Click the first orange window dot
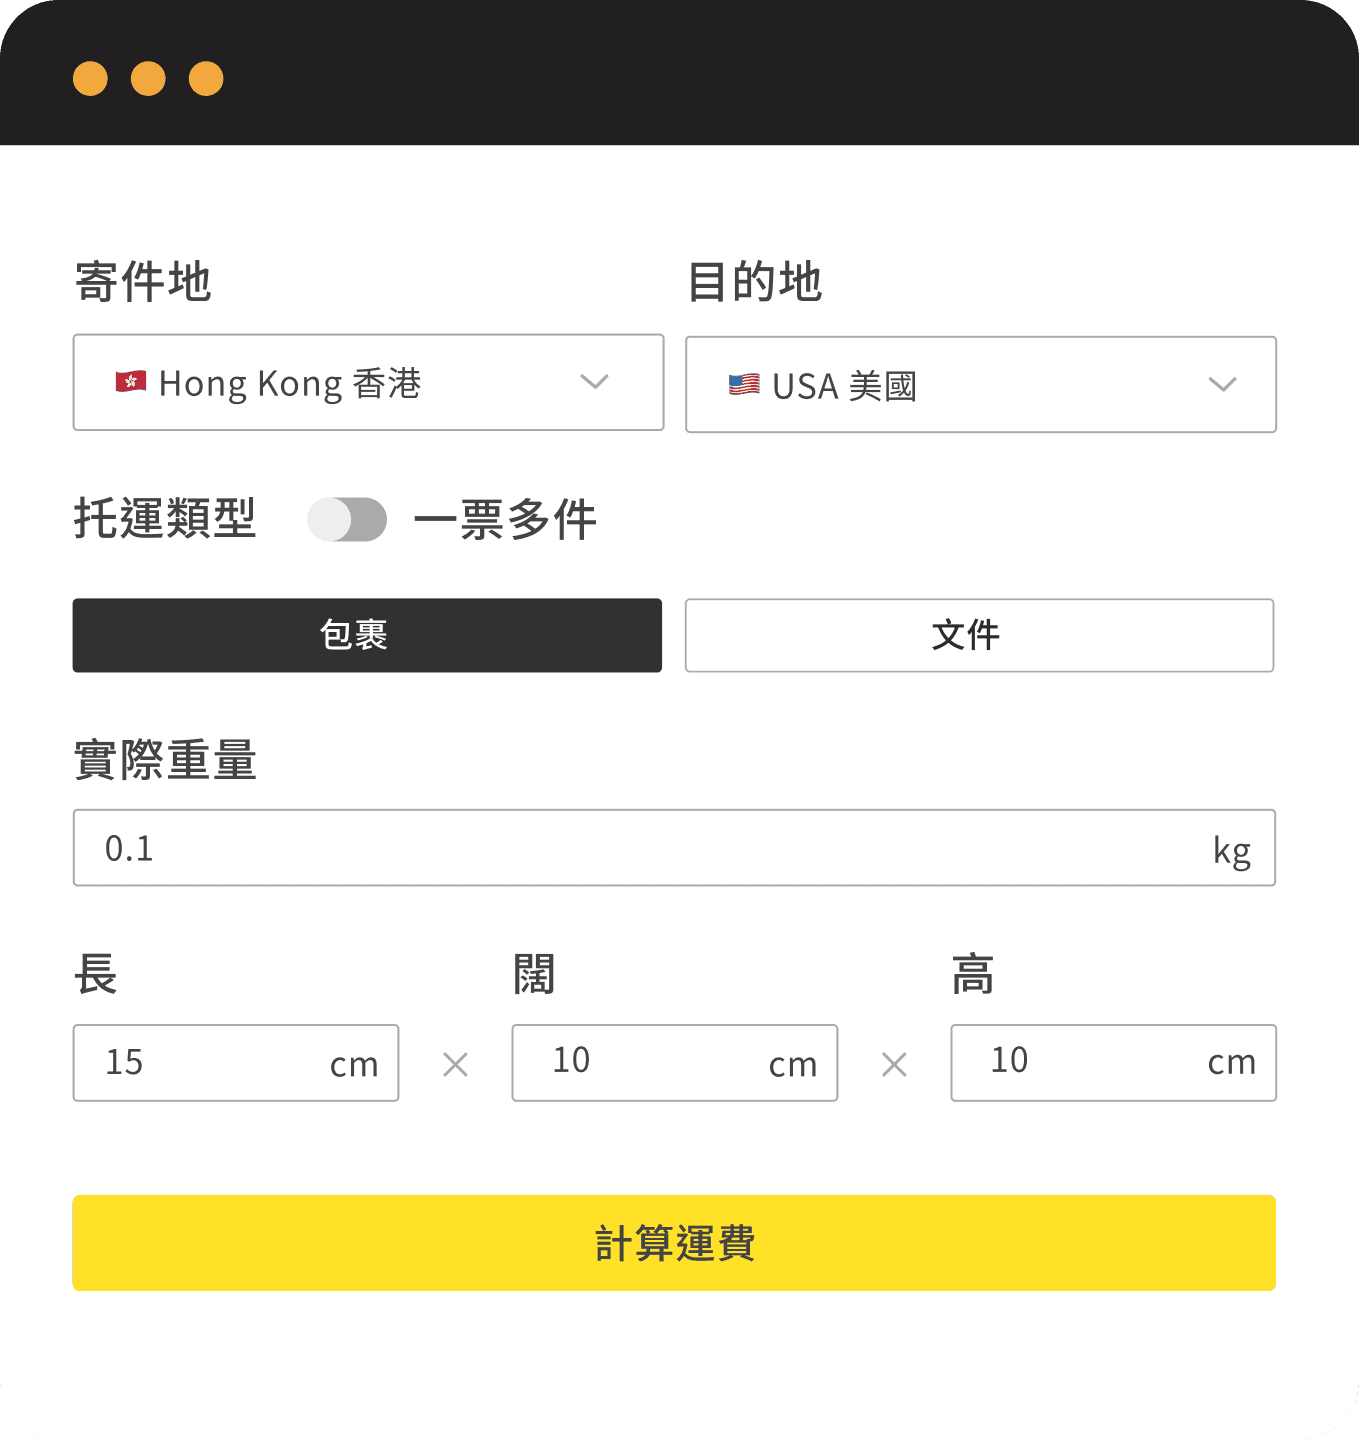Screen dimensions: 1359x1440 pyautogui.click(x=90, y=79)
